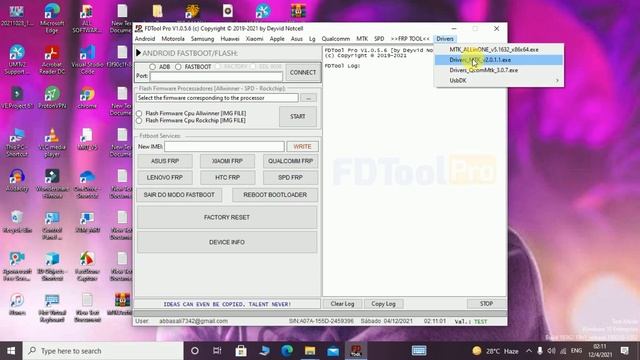Open Cortana circle icon on taskbar
640x360 pixels.
(x=195, y=351)
